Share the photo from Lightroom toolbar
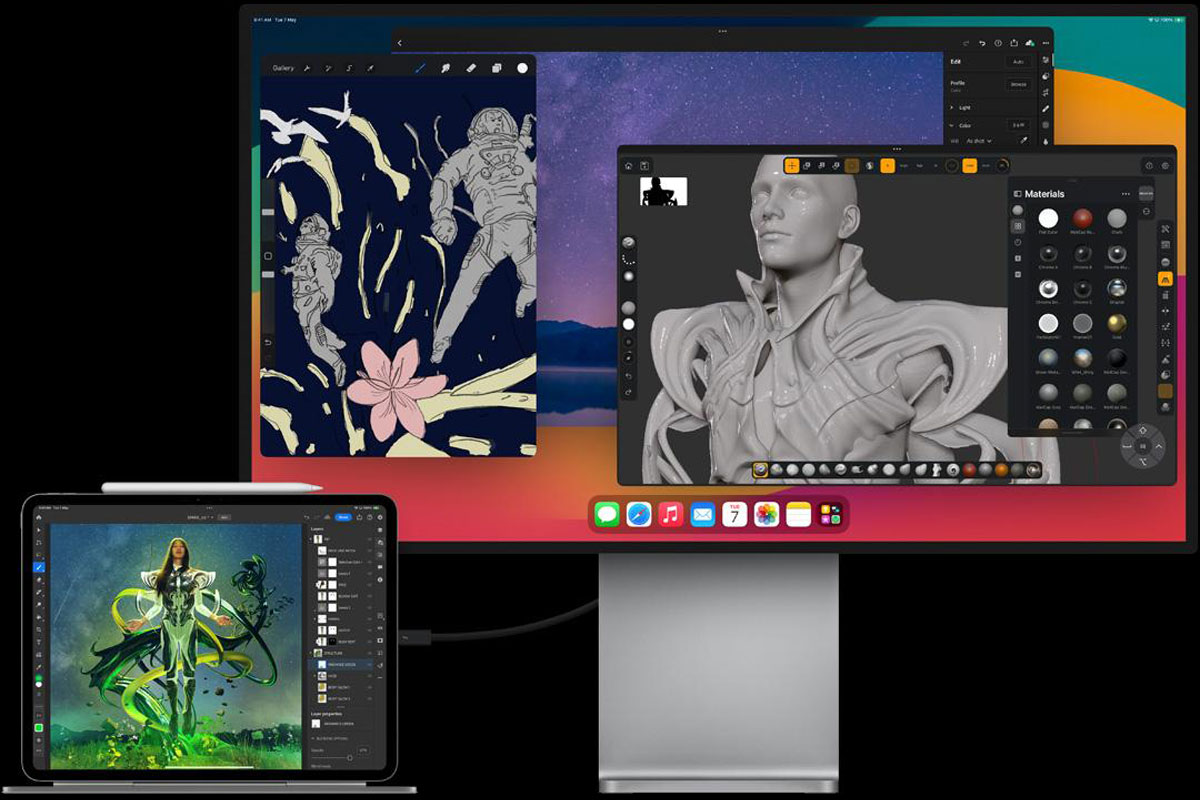The image size is (1200, 800). coord(1014,43)
